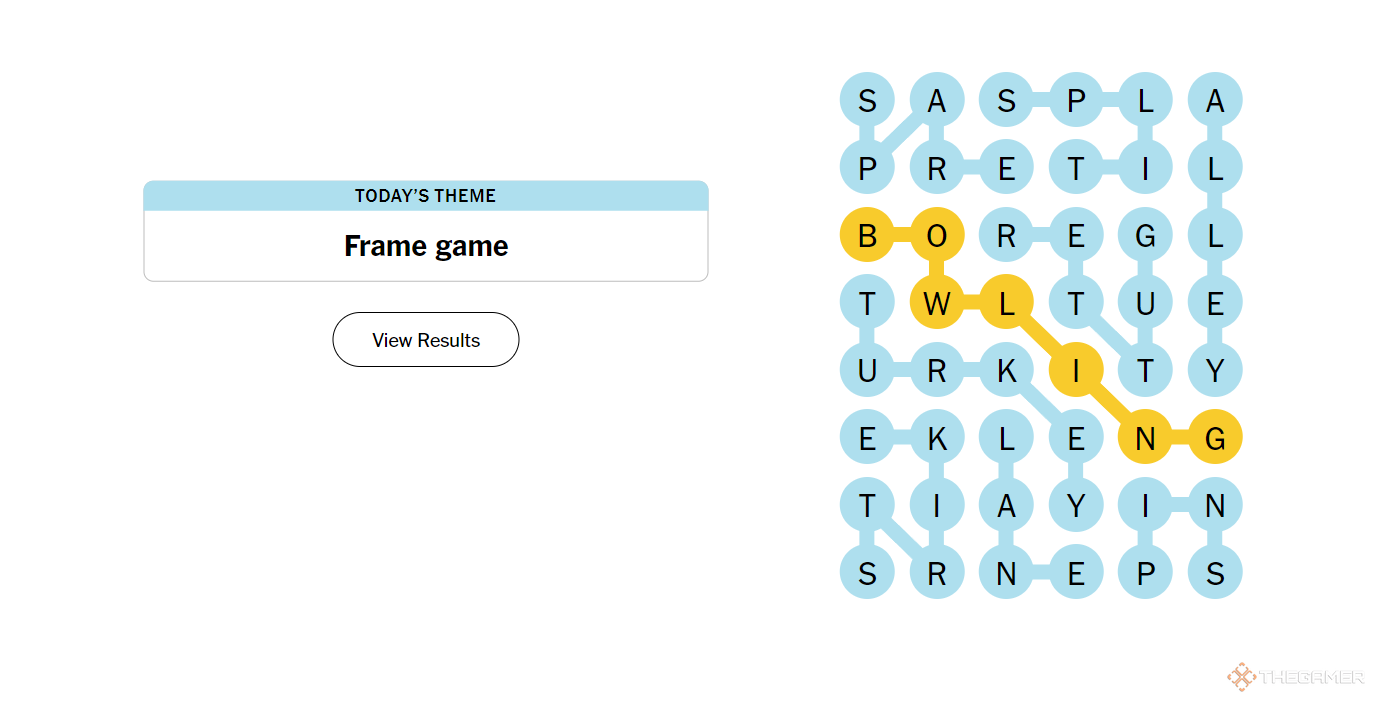Select the bottom-left corner S letter

pyautogui.click(x=867, y=573)
